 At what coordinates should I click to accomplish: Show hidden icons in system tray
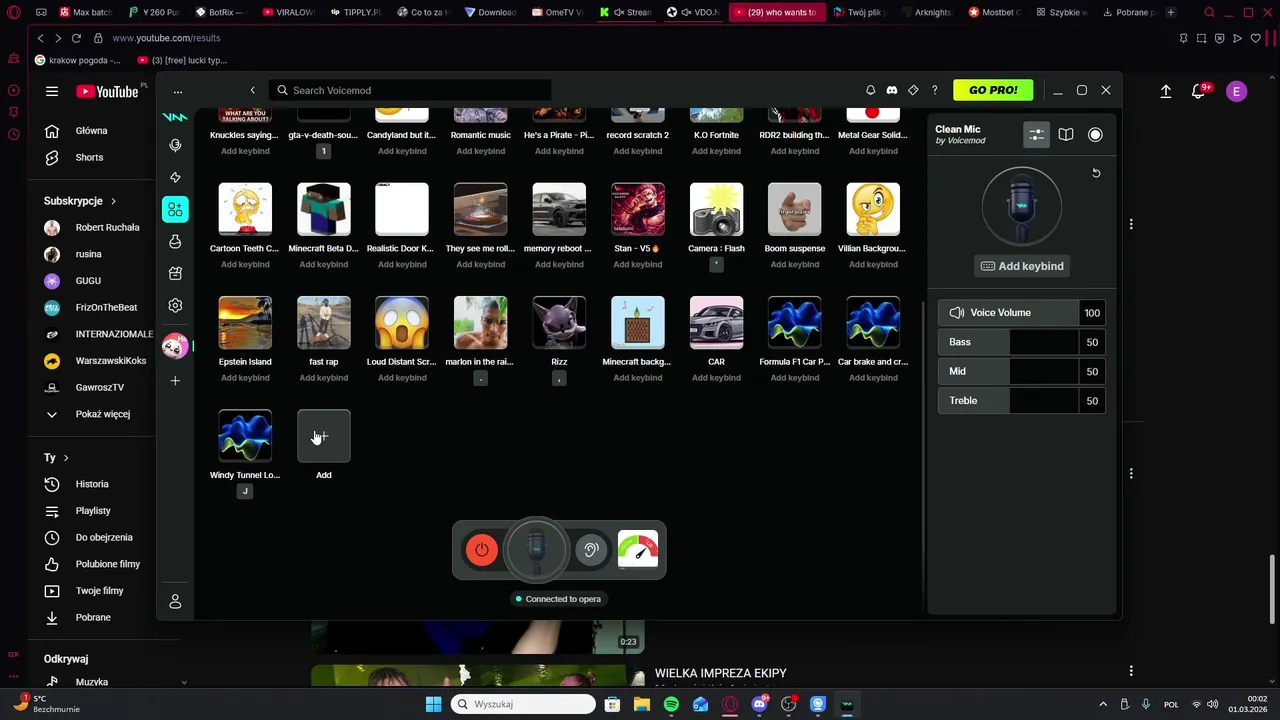pyautogui.click(x=1103, y=704)
